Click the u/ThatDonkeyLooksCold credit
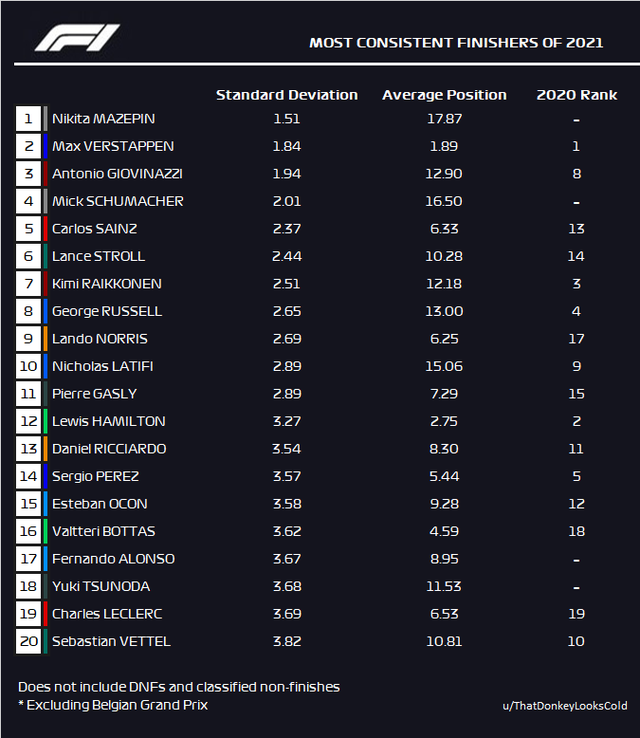The image size is (640, 738). (565, 706)
